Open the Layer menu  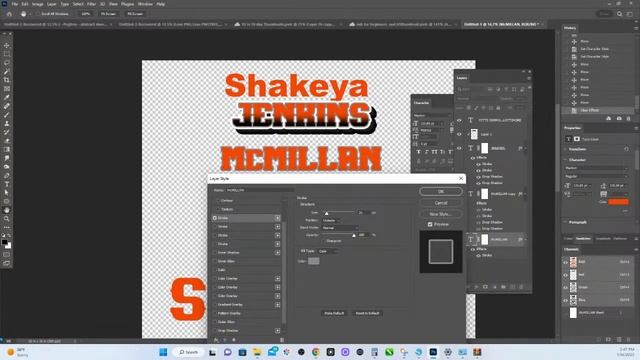51,4
